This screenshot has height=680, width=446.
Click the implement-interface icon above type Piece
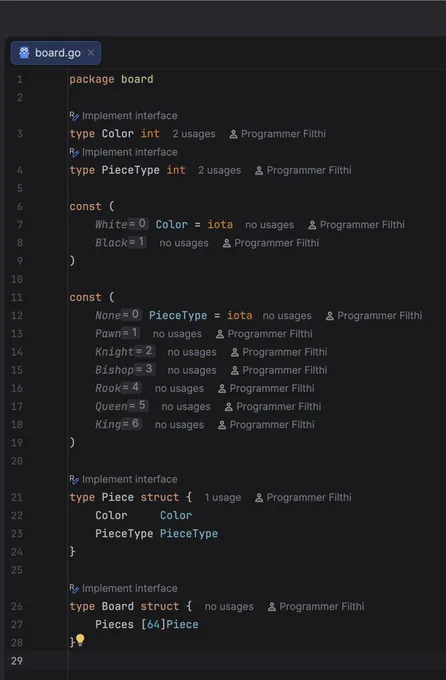pyautogui.click(x=74, y=480)
